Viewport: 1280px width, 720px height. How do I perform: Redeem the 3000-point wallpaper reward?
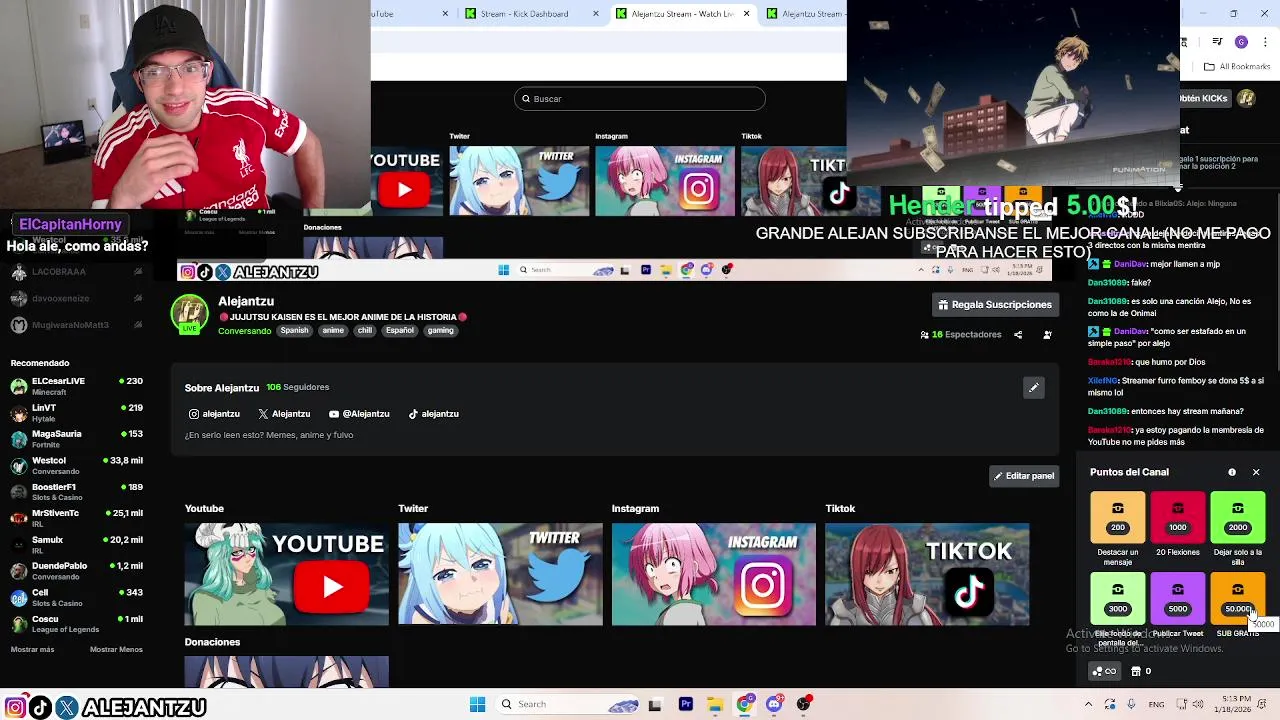coord(1117,598)
